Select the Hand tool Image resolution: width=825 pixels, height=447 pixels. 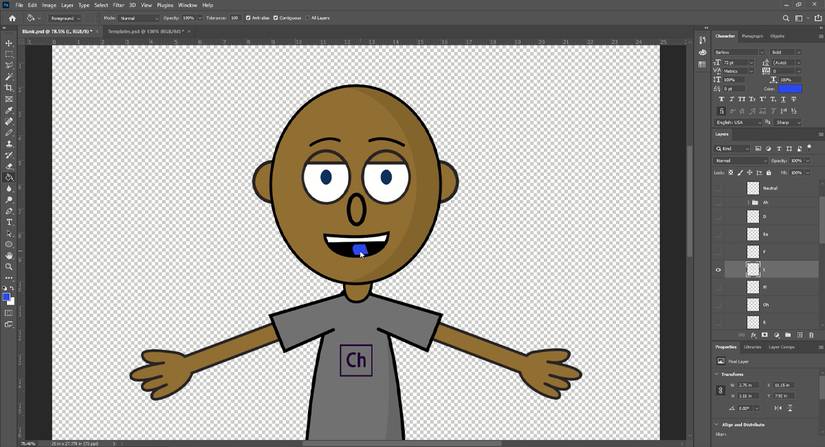click(x=9, y=256)
